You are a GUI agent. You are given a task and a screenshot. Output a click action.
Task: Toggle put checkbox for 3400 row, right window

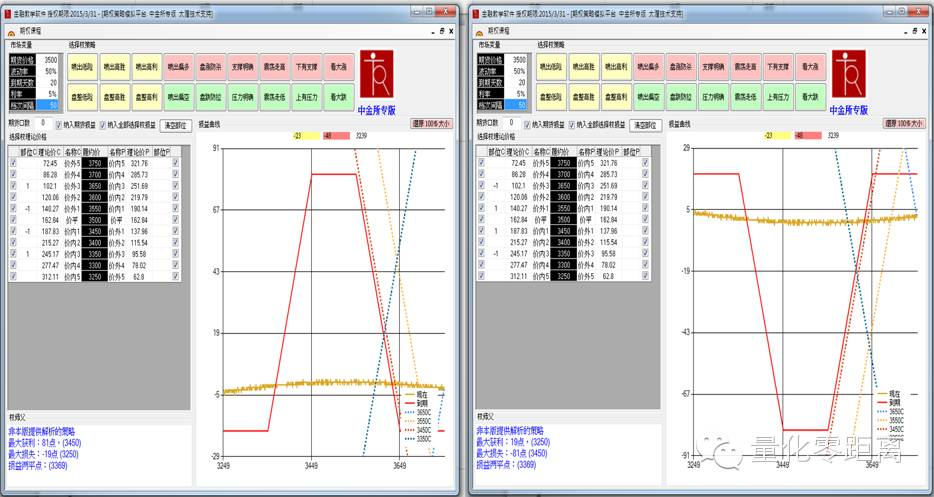(x=645, y=243)
